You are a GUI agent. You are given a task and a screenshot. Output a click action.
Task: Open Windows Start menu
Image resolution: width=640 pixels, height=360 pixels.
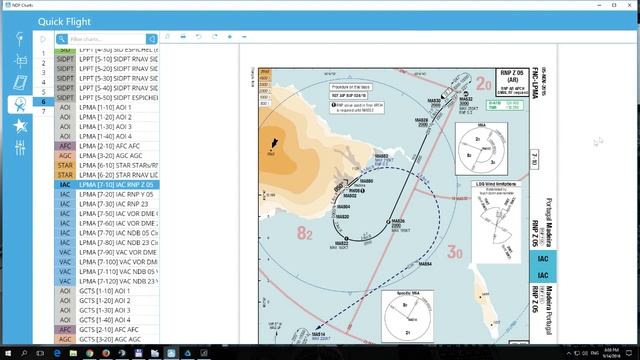point(8,353)
